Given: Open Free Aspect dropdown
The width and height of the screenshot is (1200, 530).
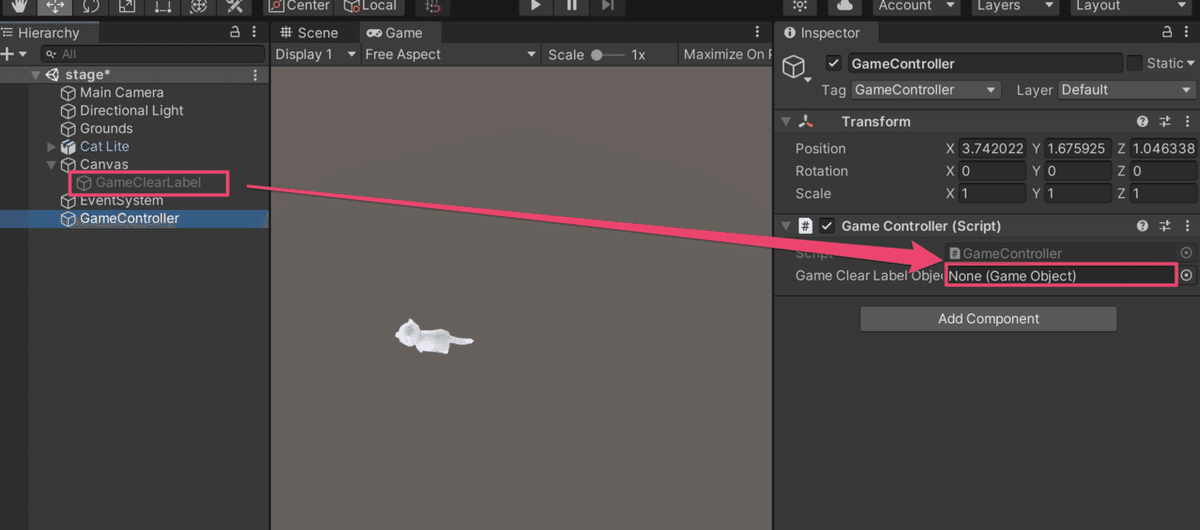Looking at the screenshot, I should [450, 54].
